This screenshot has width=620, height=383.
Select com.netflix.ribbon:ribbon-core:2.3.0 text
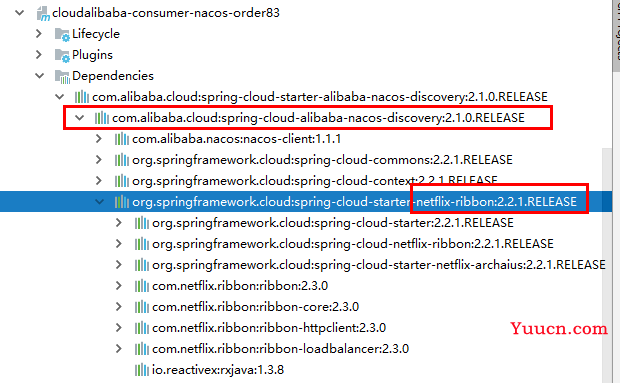click(255, 307)
